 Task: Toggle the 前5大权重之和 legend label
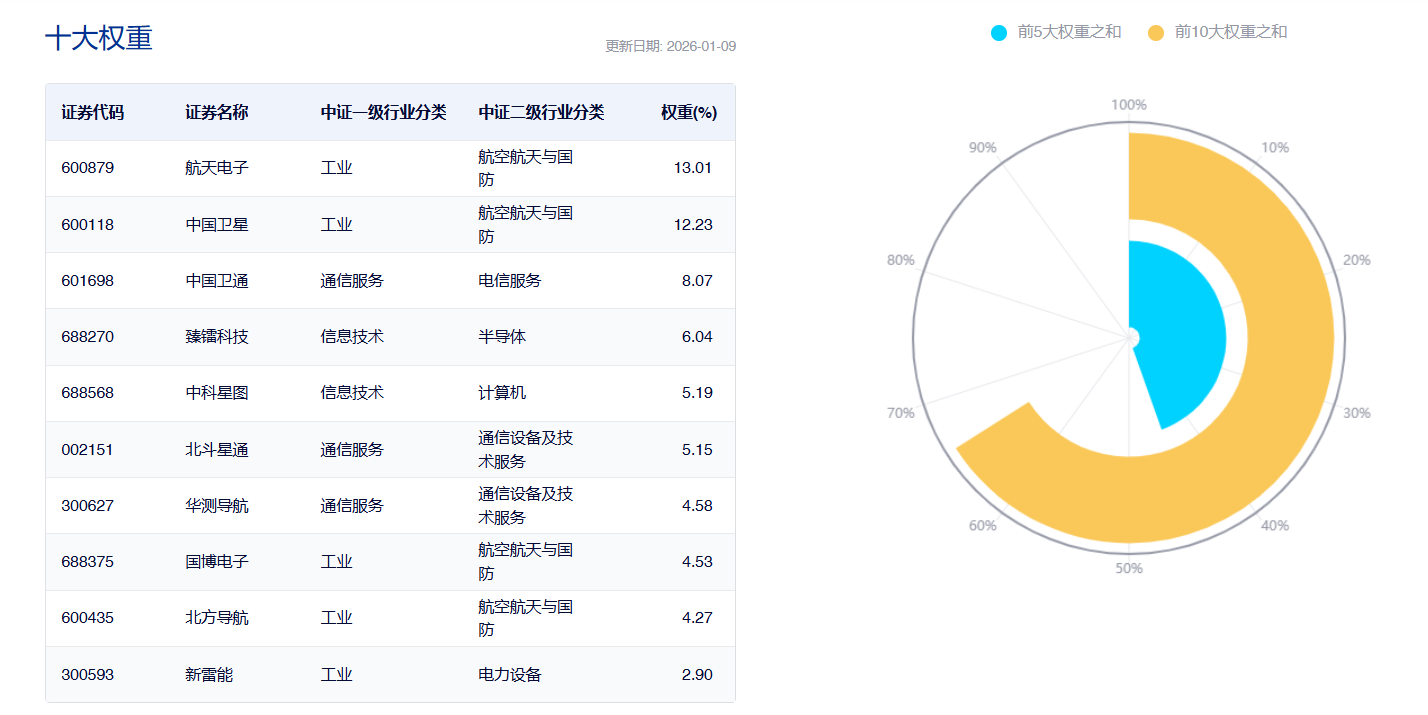[x=1069, y=32]
